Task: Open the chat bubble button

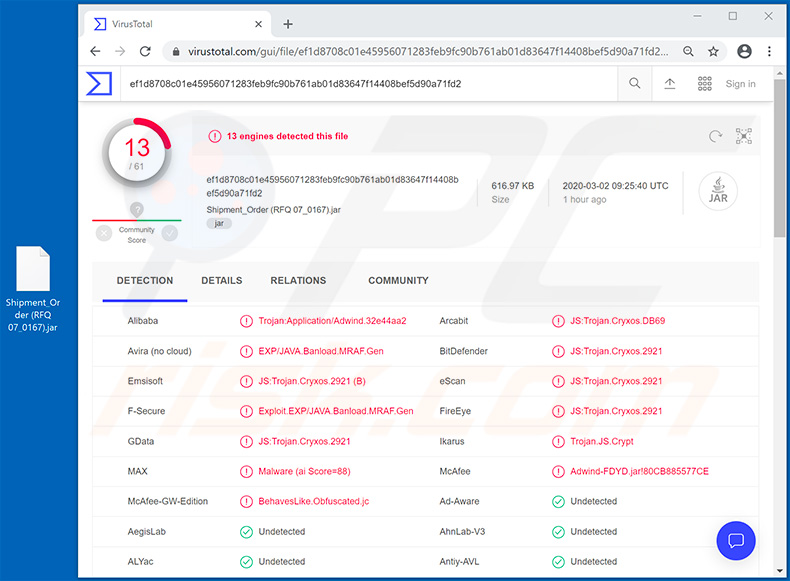Action: pos(736,541)
